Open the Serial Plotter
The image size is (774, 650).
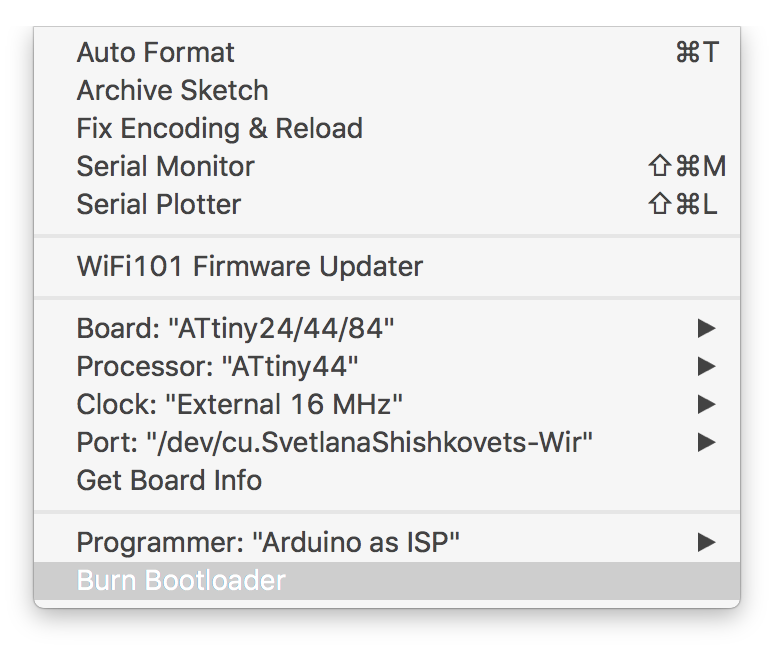coord(387,204)
